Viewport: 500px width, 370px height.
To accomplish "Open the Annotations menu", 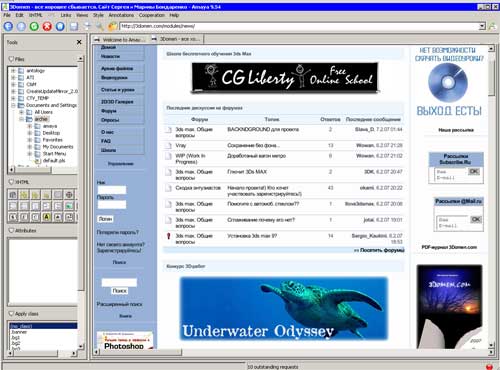I will point(121,15).
